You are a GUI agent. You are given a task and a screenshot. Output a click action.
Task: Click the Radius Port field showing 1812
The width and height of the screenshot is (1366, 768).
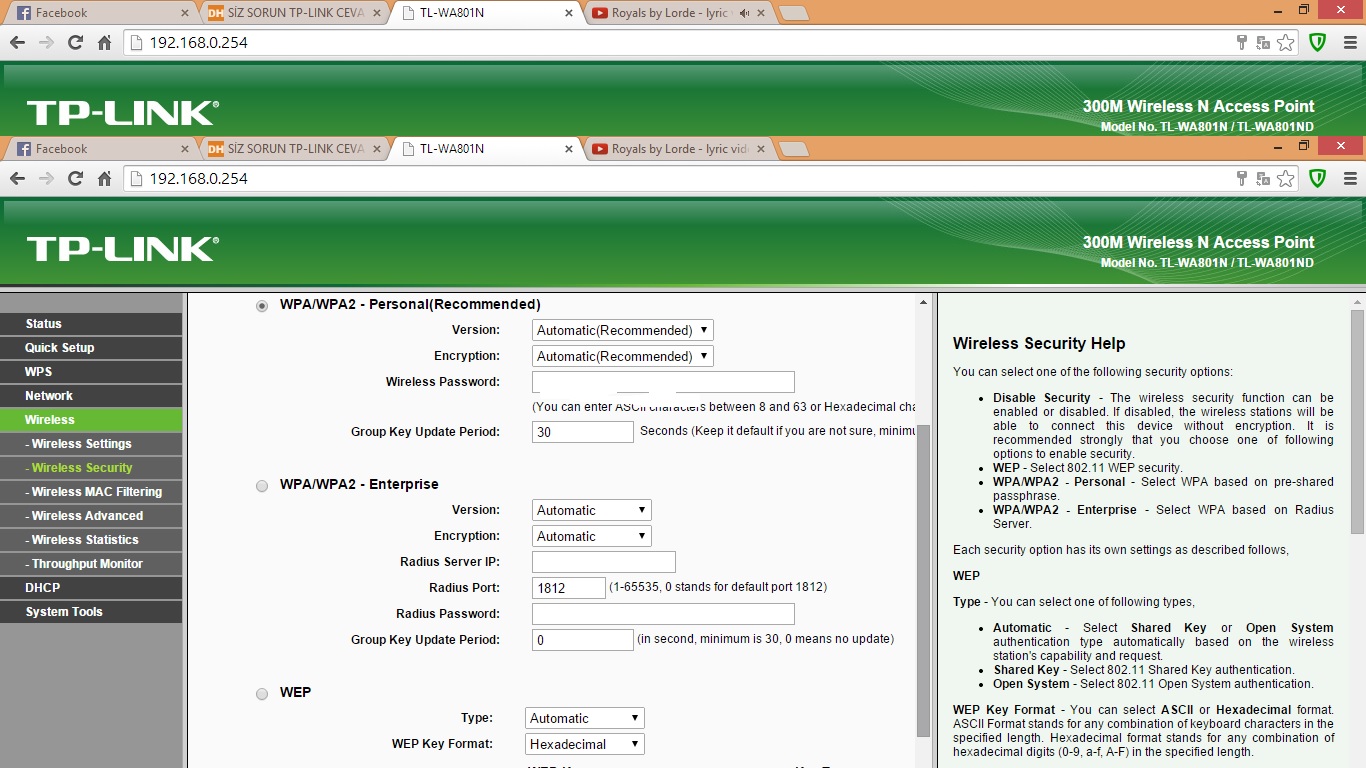click(x=569, y=588)
